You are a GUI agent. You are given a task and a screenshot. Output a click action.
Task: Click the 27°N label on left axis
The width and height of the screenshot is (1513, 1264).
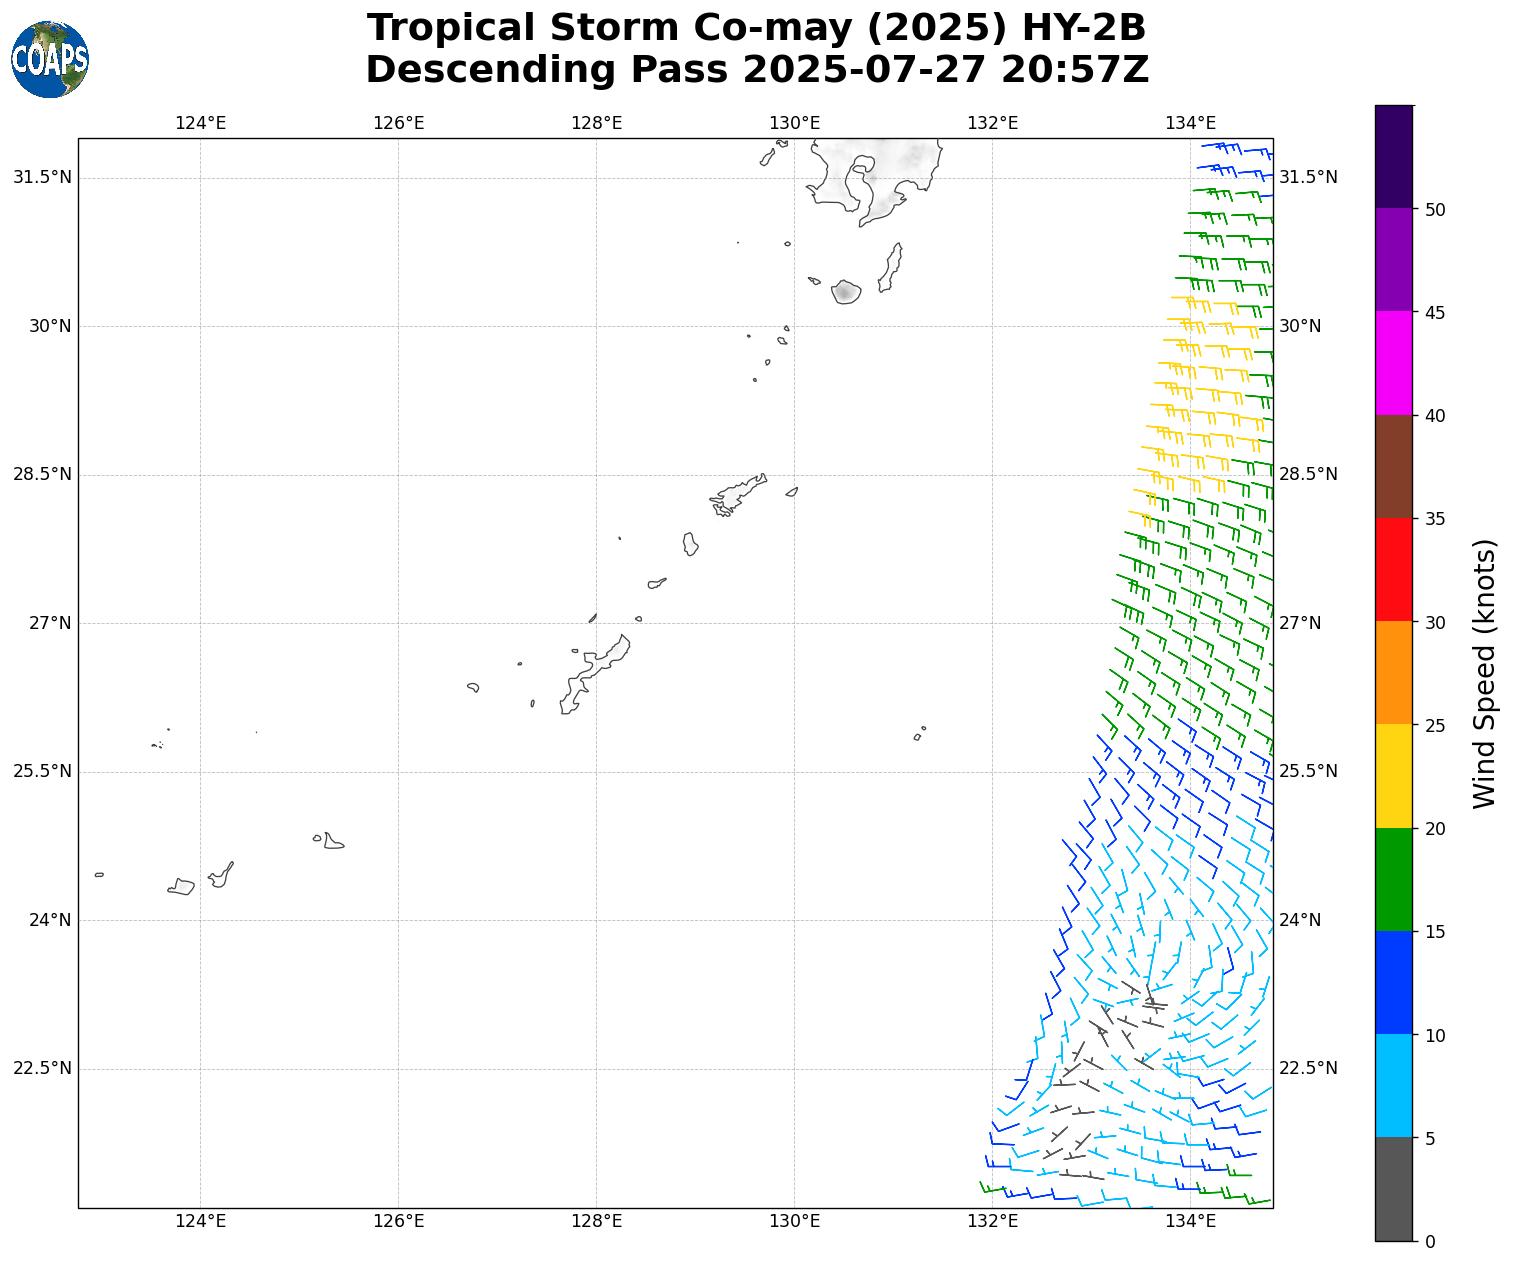click(49, 623)
